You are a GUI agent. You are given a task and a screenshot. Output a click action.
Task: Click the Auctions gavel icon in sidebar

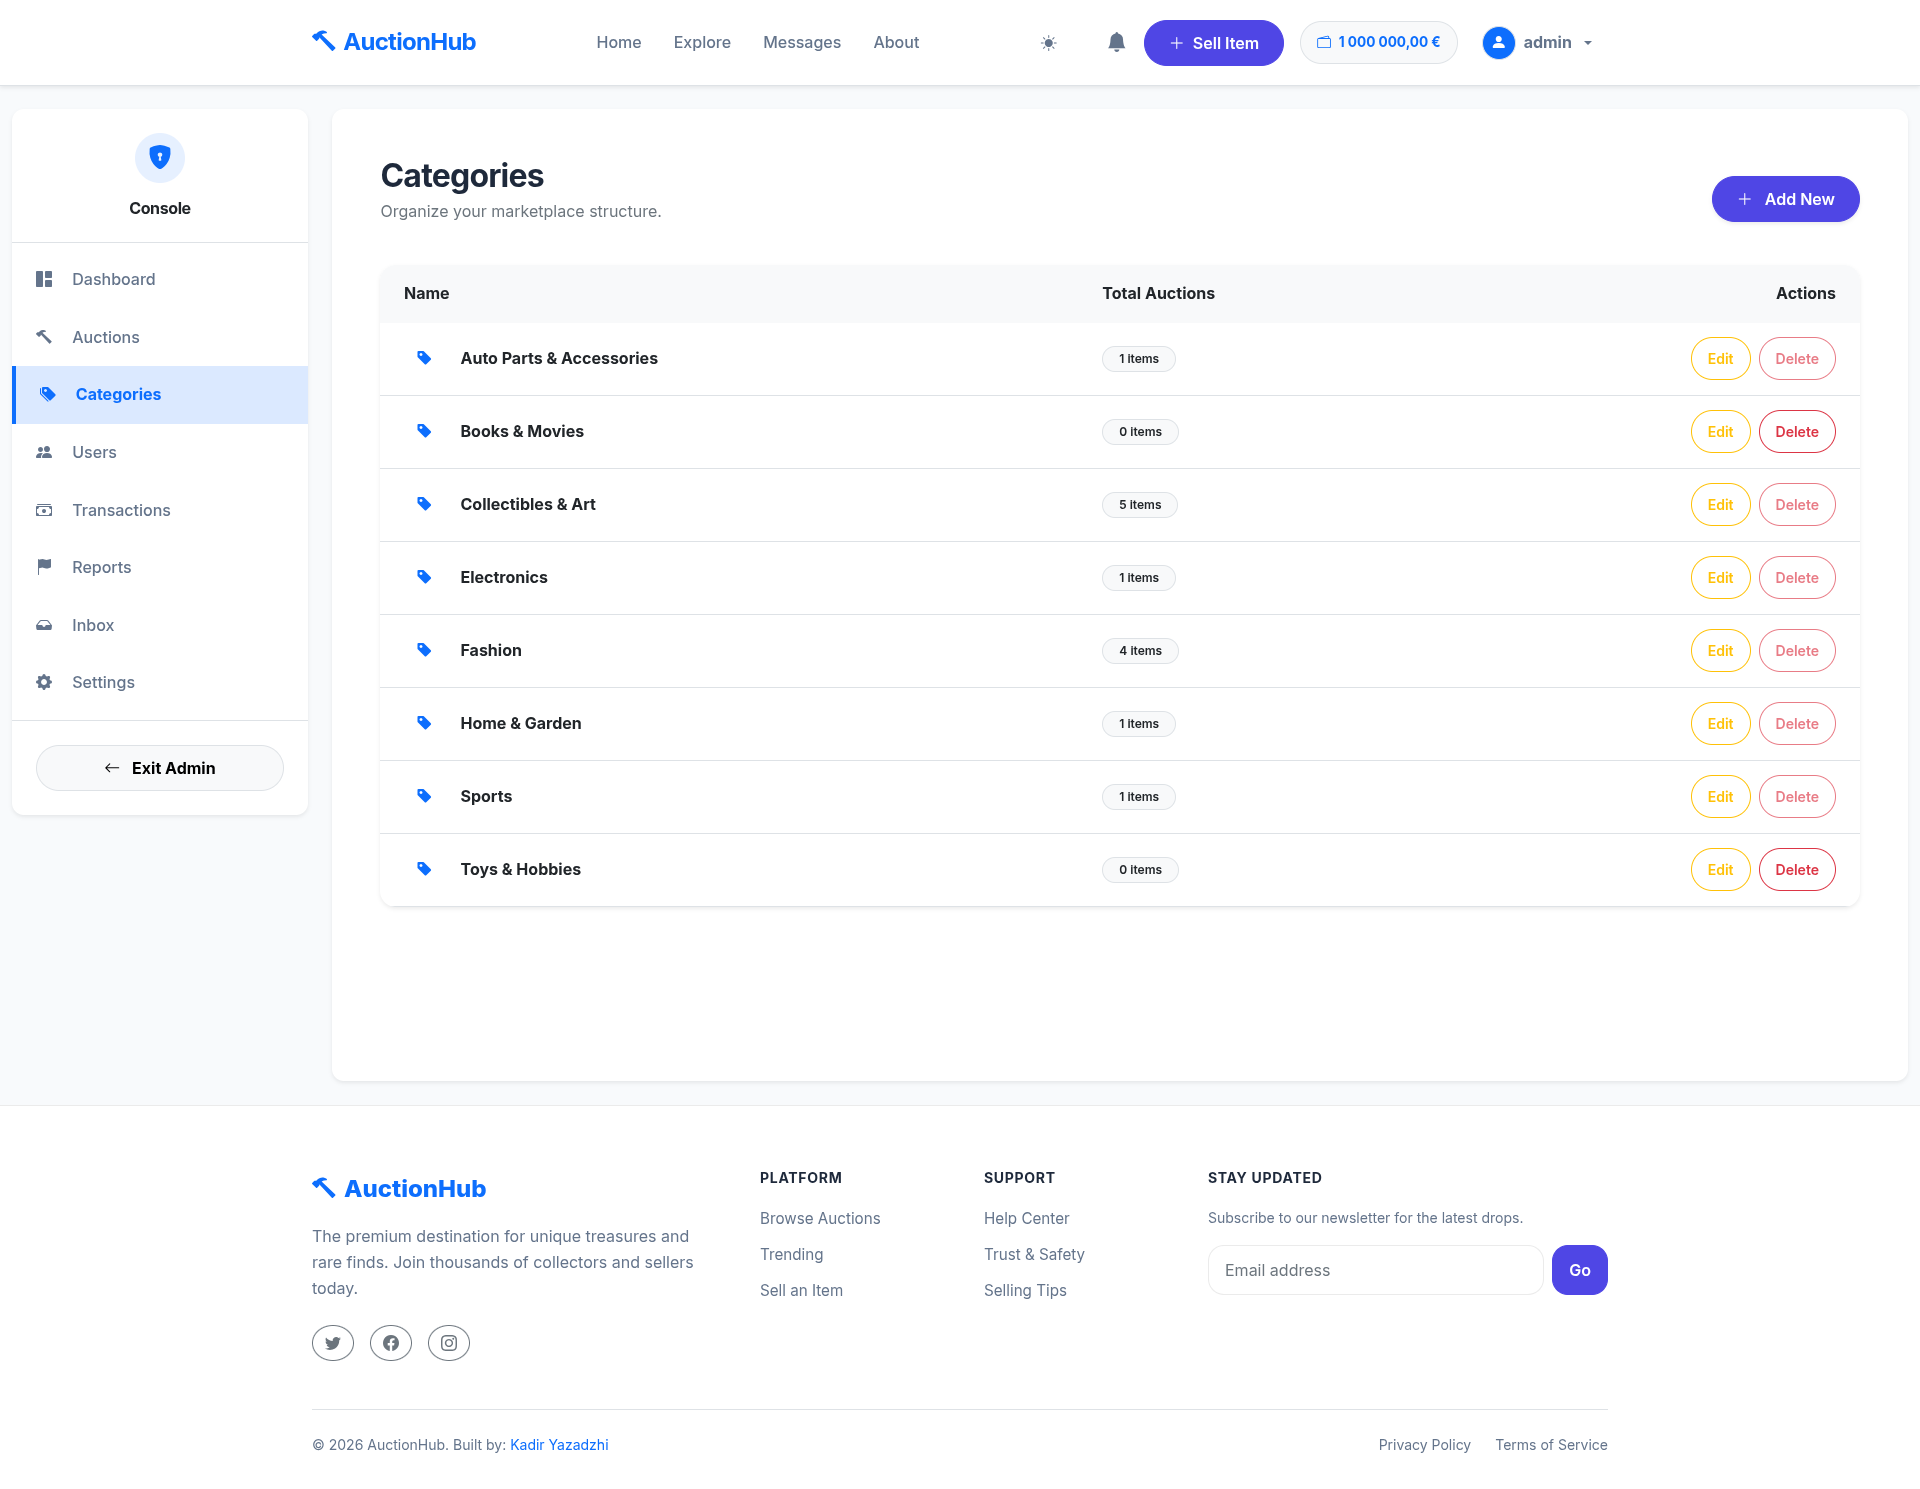click(44, 337)
